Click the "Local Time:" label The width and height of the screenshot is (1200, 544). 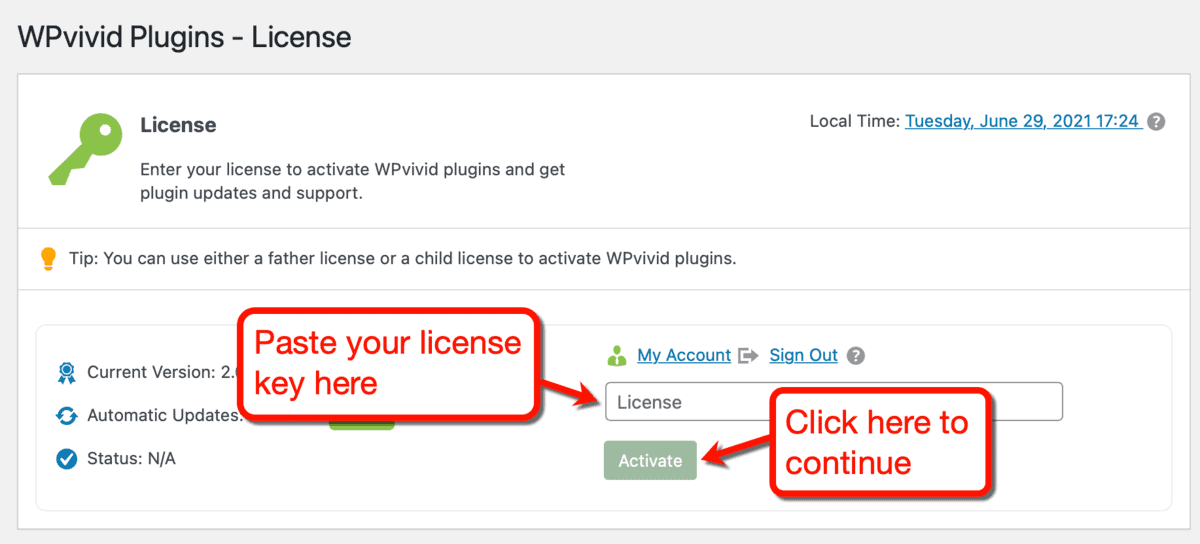854,121
